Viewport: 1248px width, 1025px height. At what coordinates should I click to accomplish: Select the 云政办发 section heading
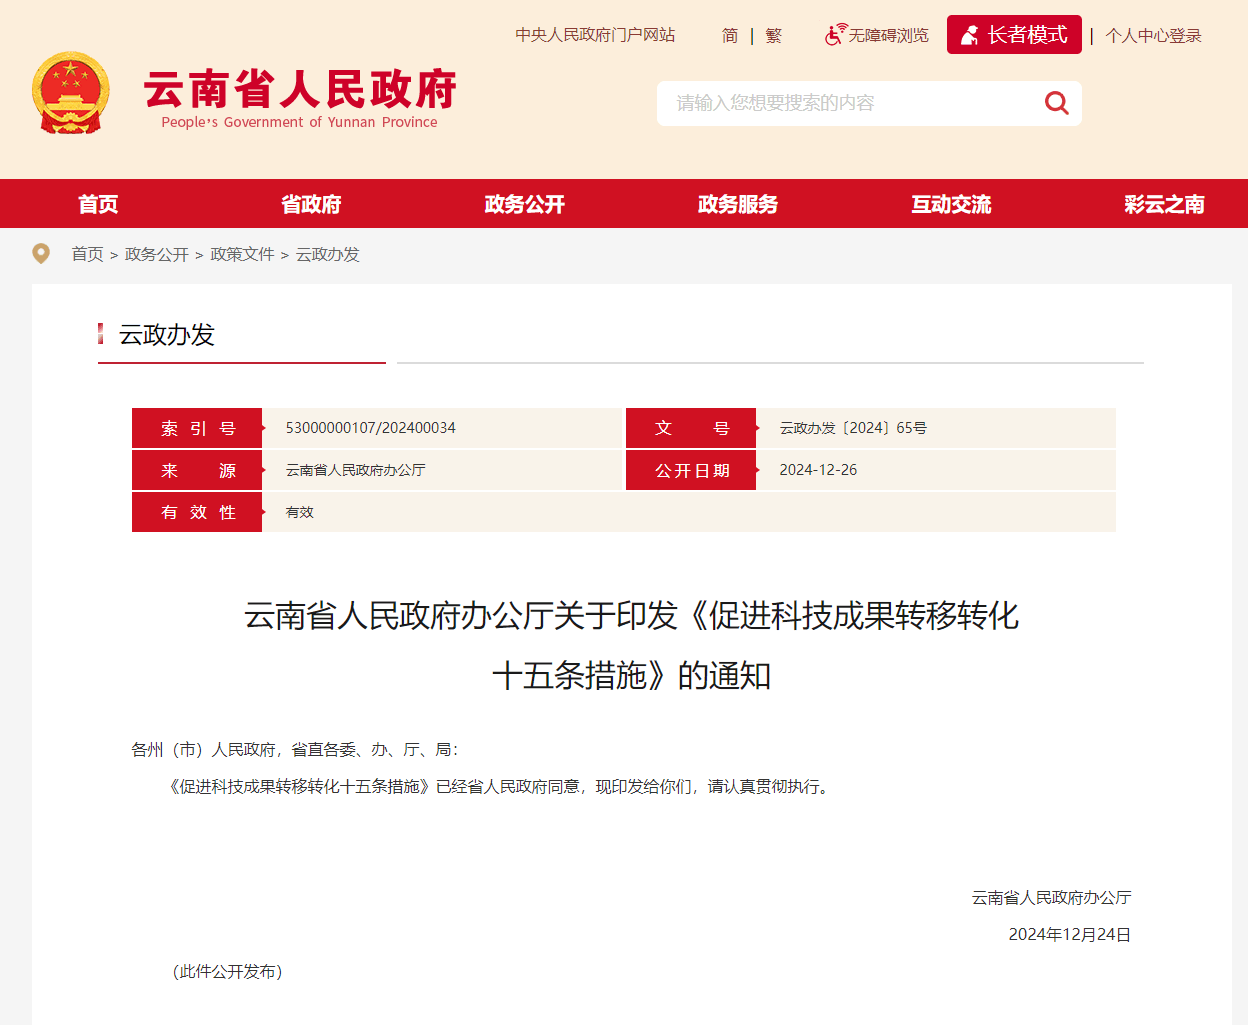(x=167, y=334)
